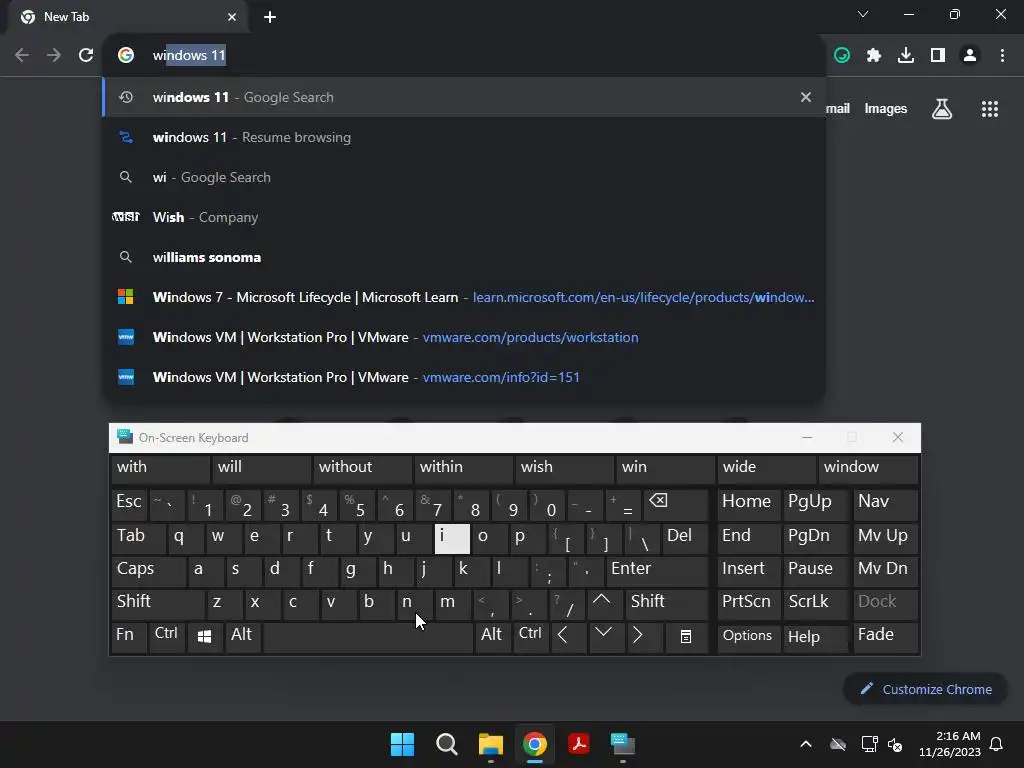Viewport: 1024px width, 768px height.
Task: Toggle Caps lock key on keyboard
Action: pyautogui.click(x=148, y=570)
